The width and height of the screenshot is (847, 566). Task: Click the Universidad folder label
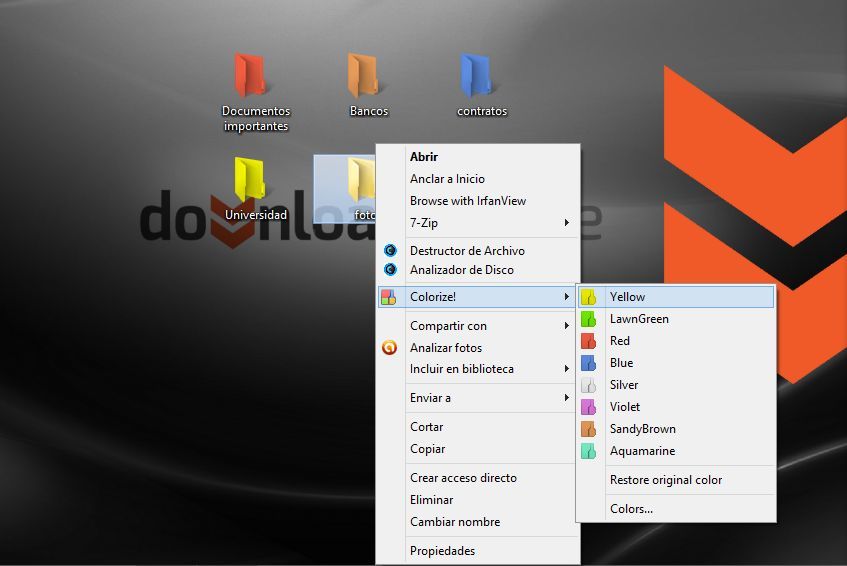pyautogui.click(x=256, y=215)
